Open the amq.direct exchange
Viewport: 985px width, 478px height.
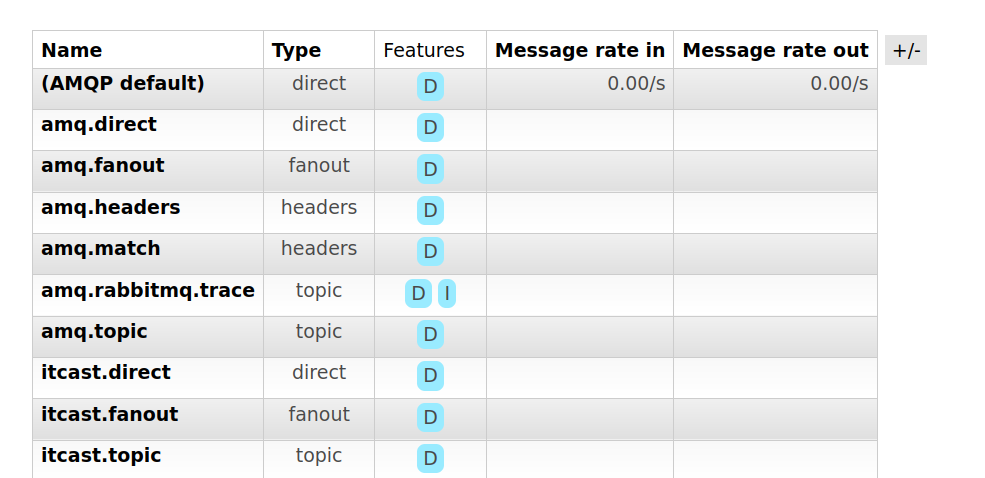[99, 125]
